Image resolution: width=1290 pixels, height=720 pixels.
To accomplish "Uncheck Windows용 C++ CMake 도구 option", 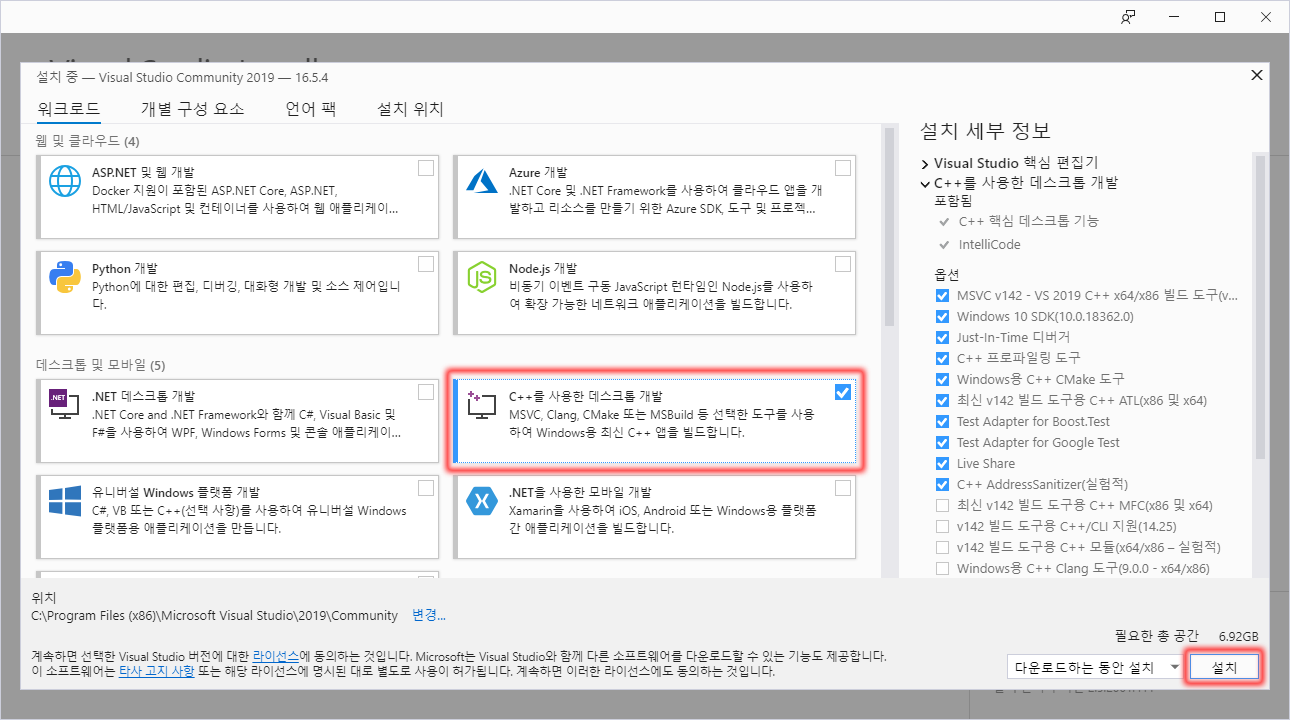I will [x=942, y=379].
